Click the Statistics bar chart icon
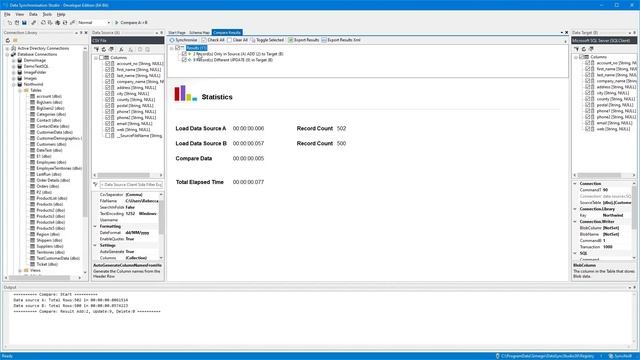The image size is (640, 360). [x=186, y=93]
